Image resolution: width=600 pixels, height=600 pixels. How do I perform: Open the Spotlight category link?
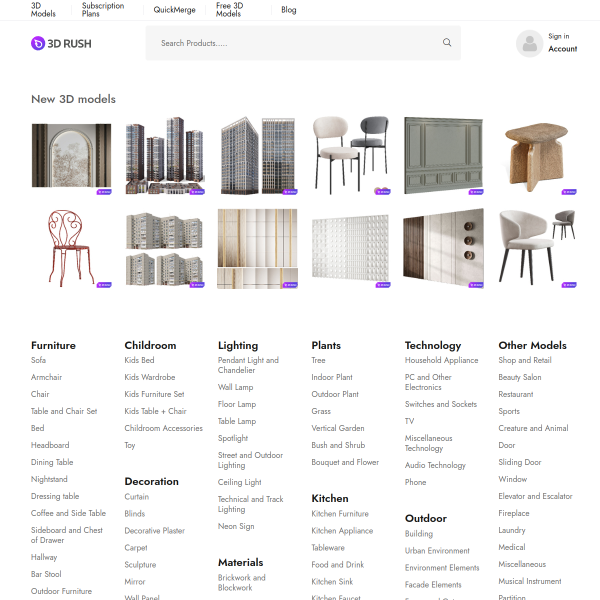click(x=233, y=438)
